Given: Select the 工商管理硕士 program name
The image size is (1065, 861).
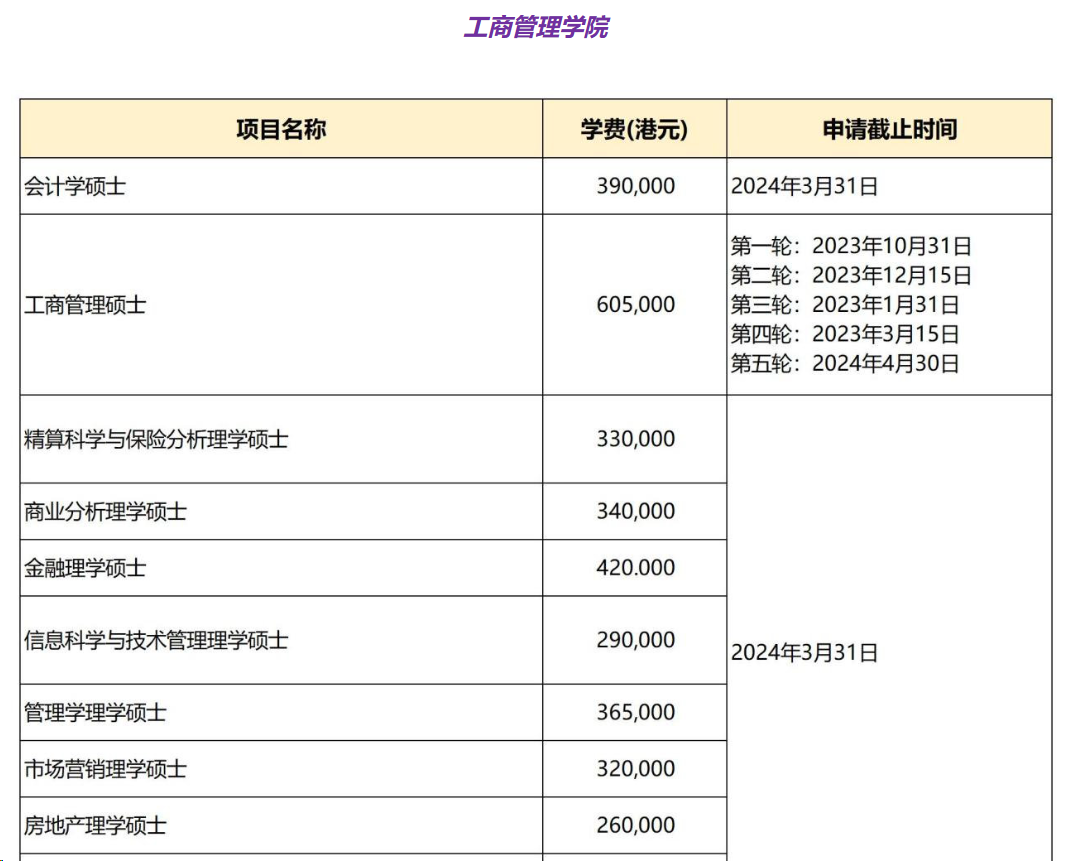Looking at the screenshot, I should point(85,305).
